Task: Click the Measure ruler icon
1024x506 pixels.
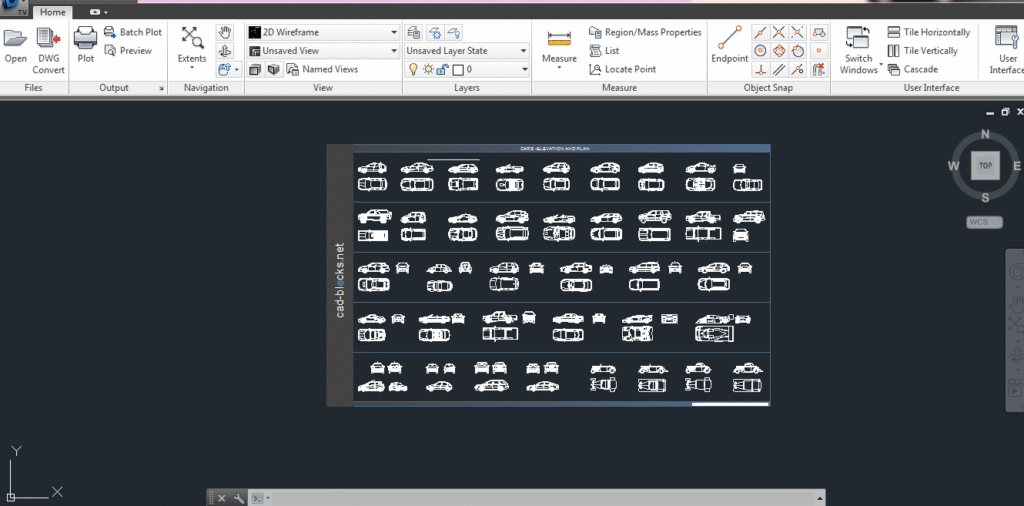Action: click(559, 39)
